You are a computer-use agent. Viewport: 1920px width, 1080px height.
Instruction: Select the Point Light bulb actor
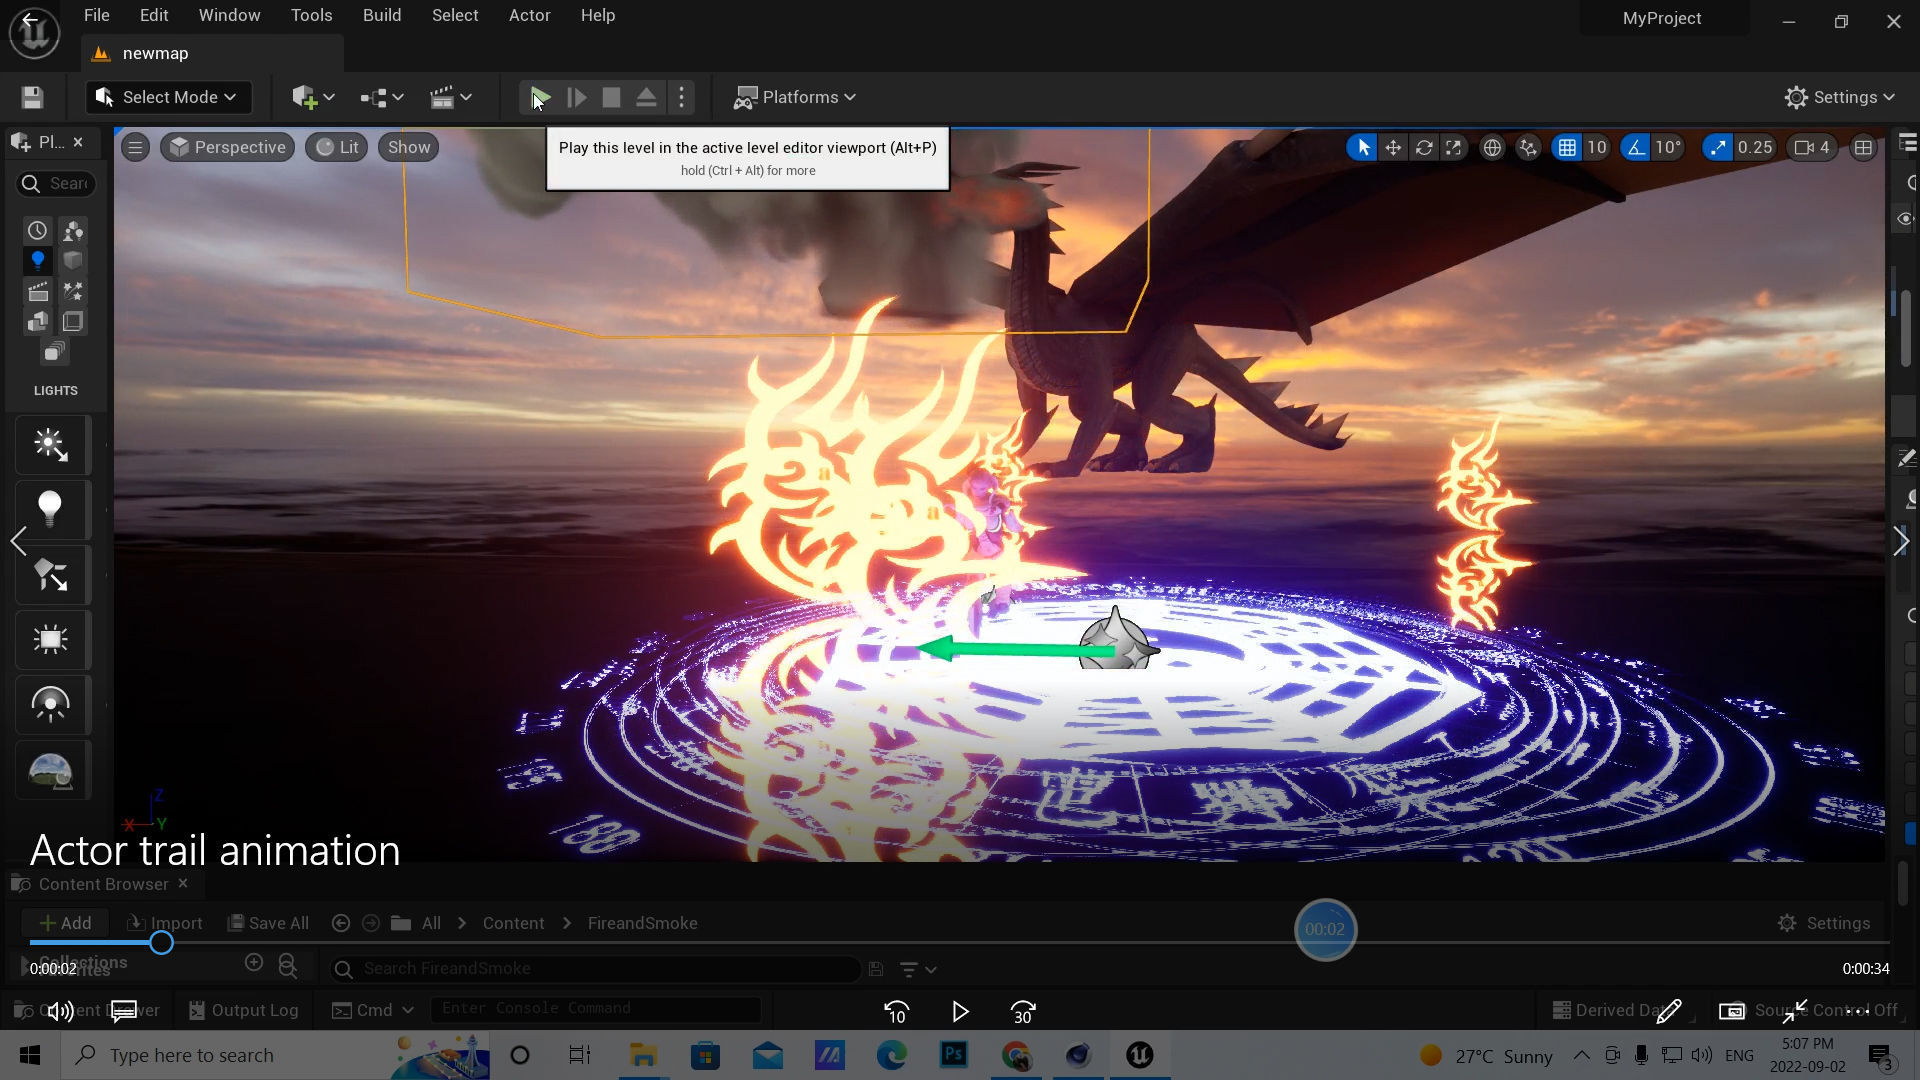tap(51, 509)
